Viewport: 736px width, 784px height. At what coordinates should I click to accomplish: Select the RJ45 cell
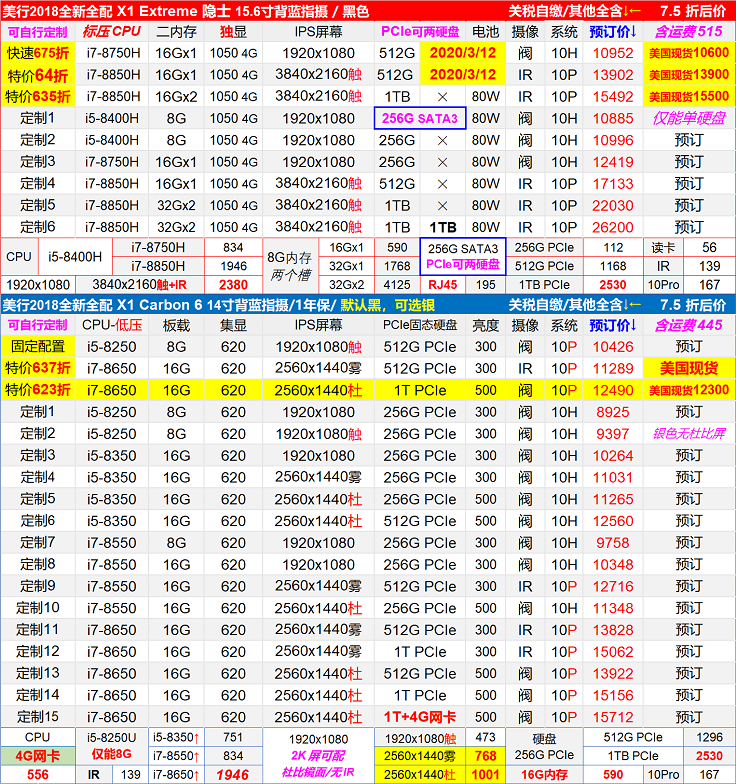click(442, 285)
